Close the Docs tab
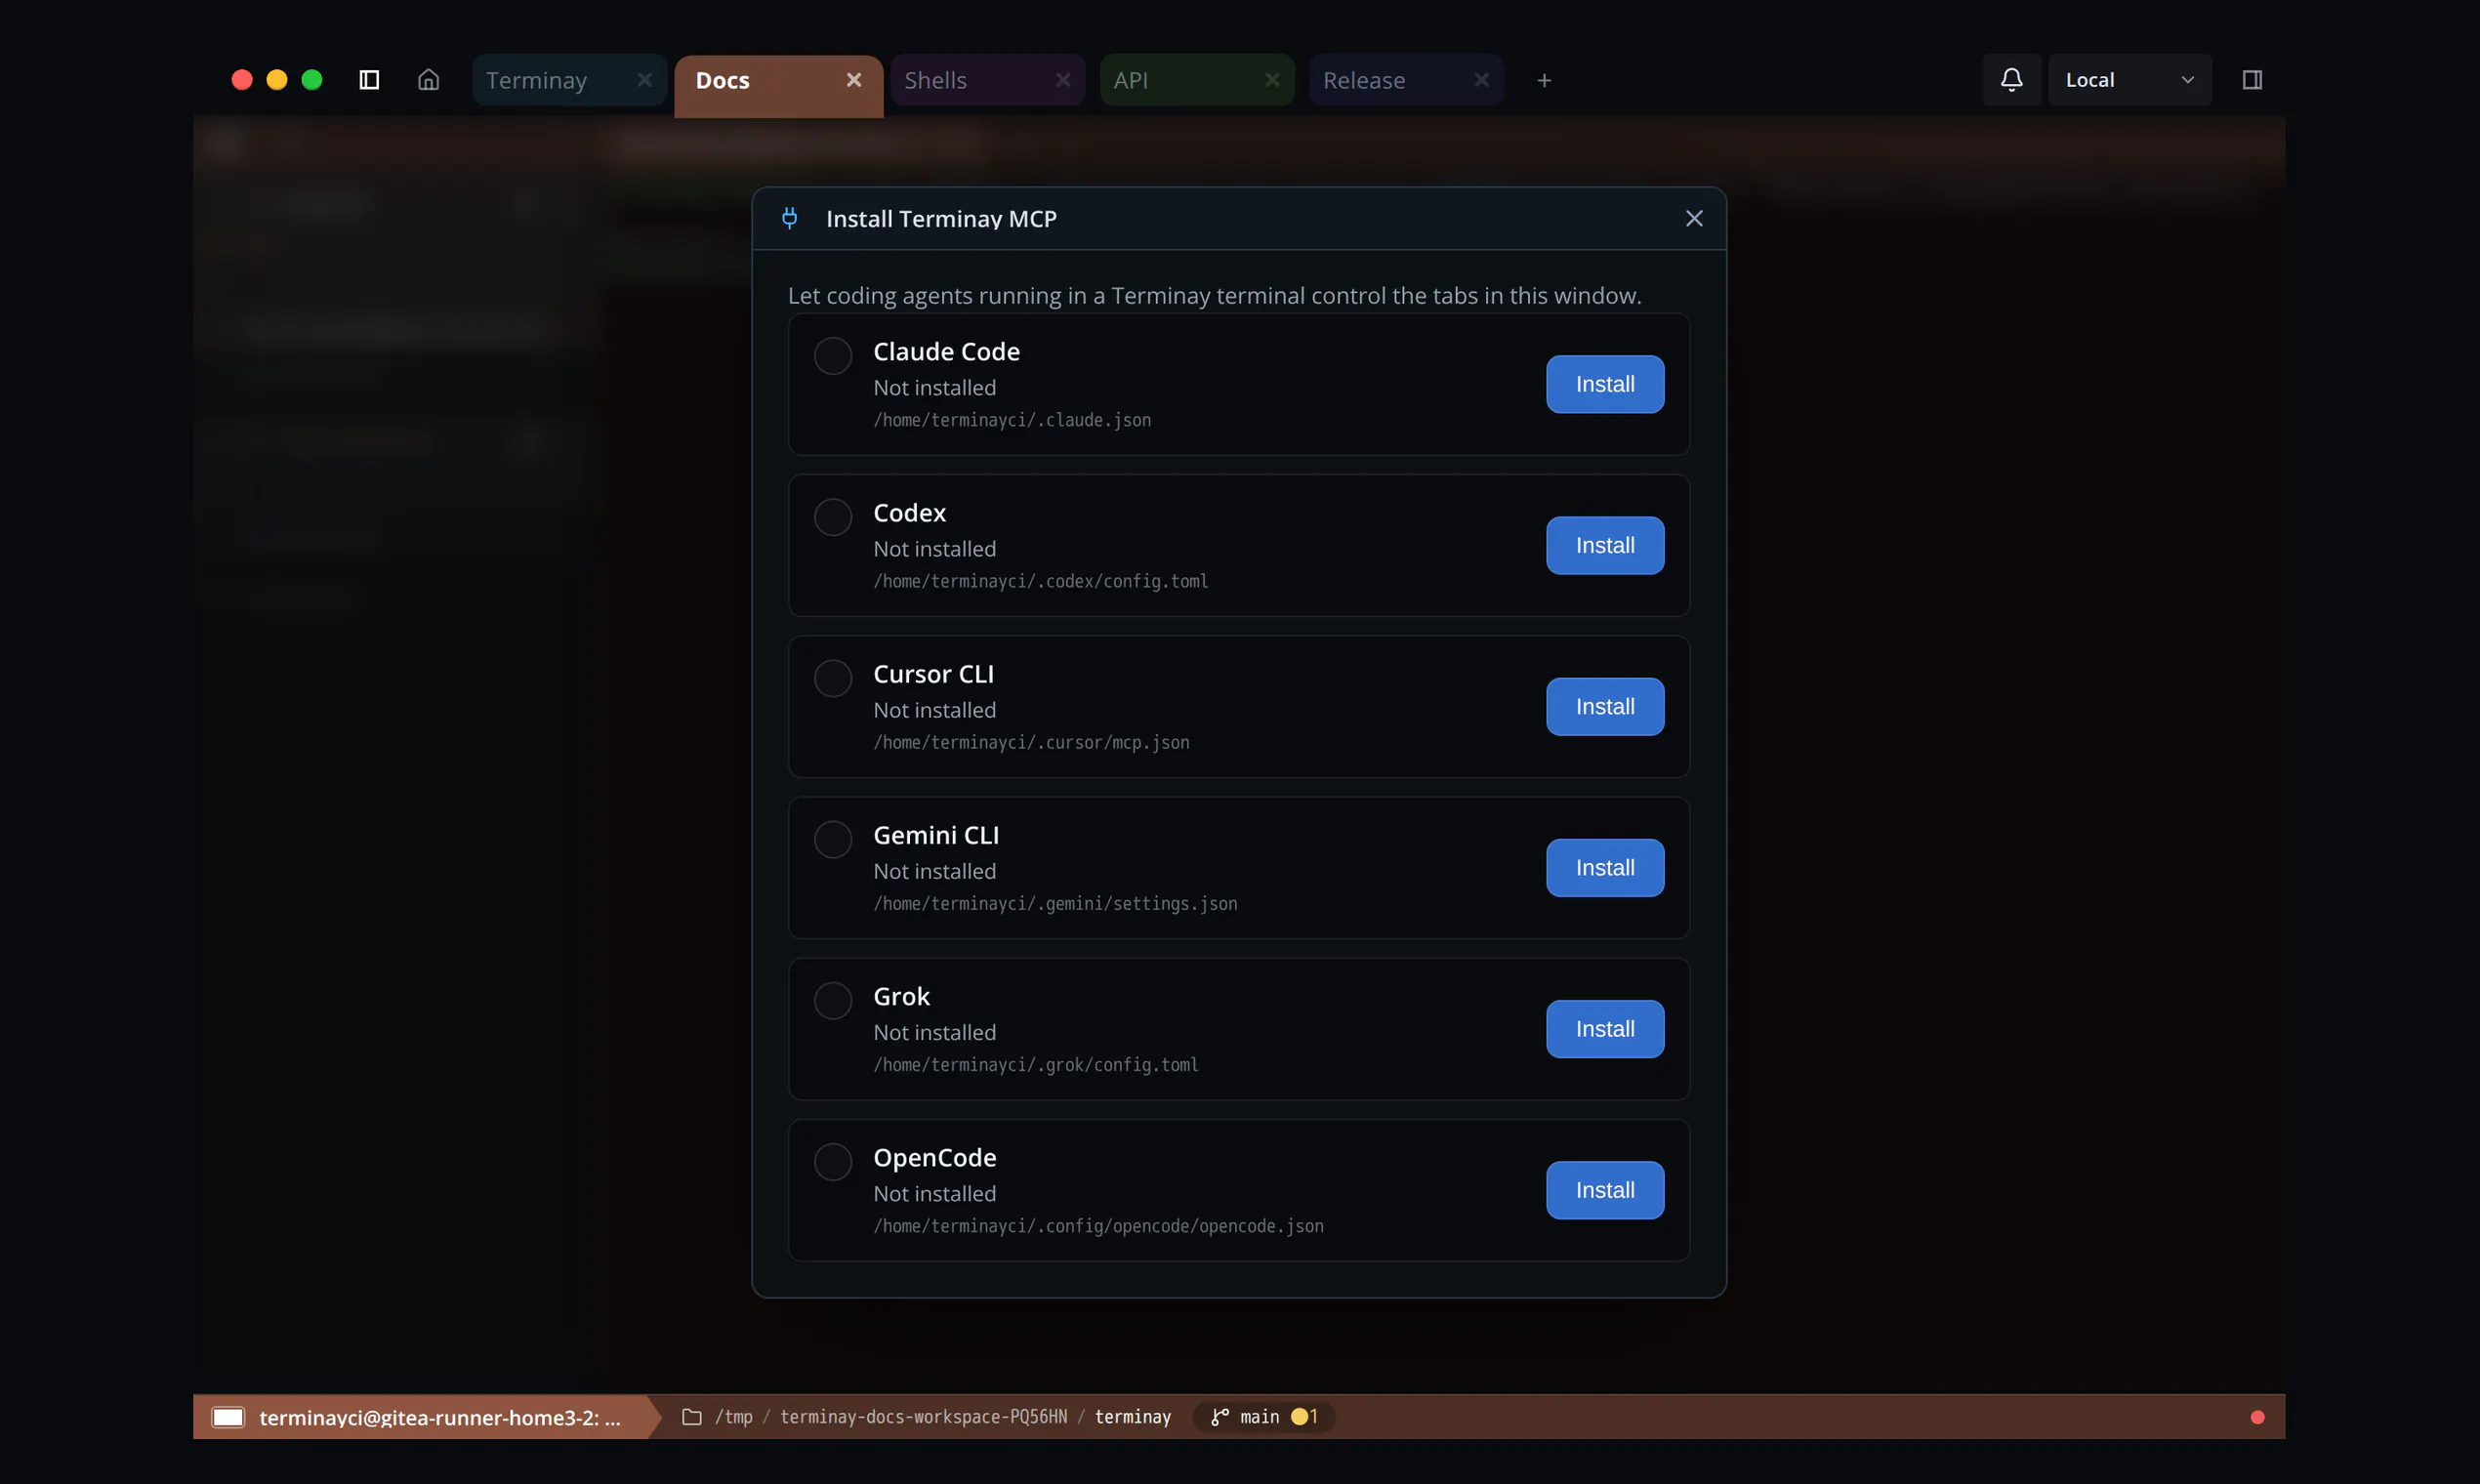This screenshot has width=2480, height=1484. 854,80
